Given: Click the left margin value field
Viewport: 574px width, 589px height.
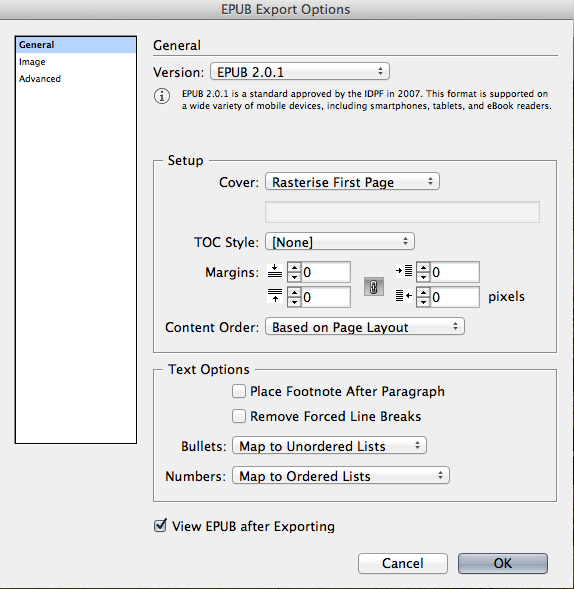Looking at the screenshot, I should 455,272.
